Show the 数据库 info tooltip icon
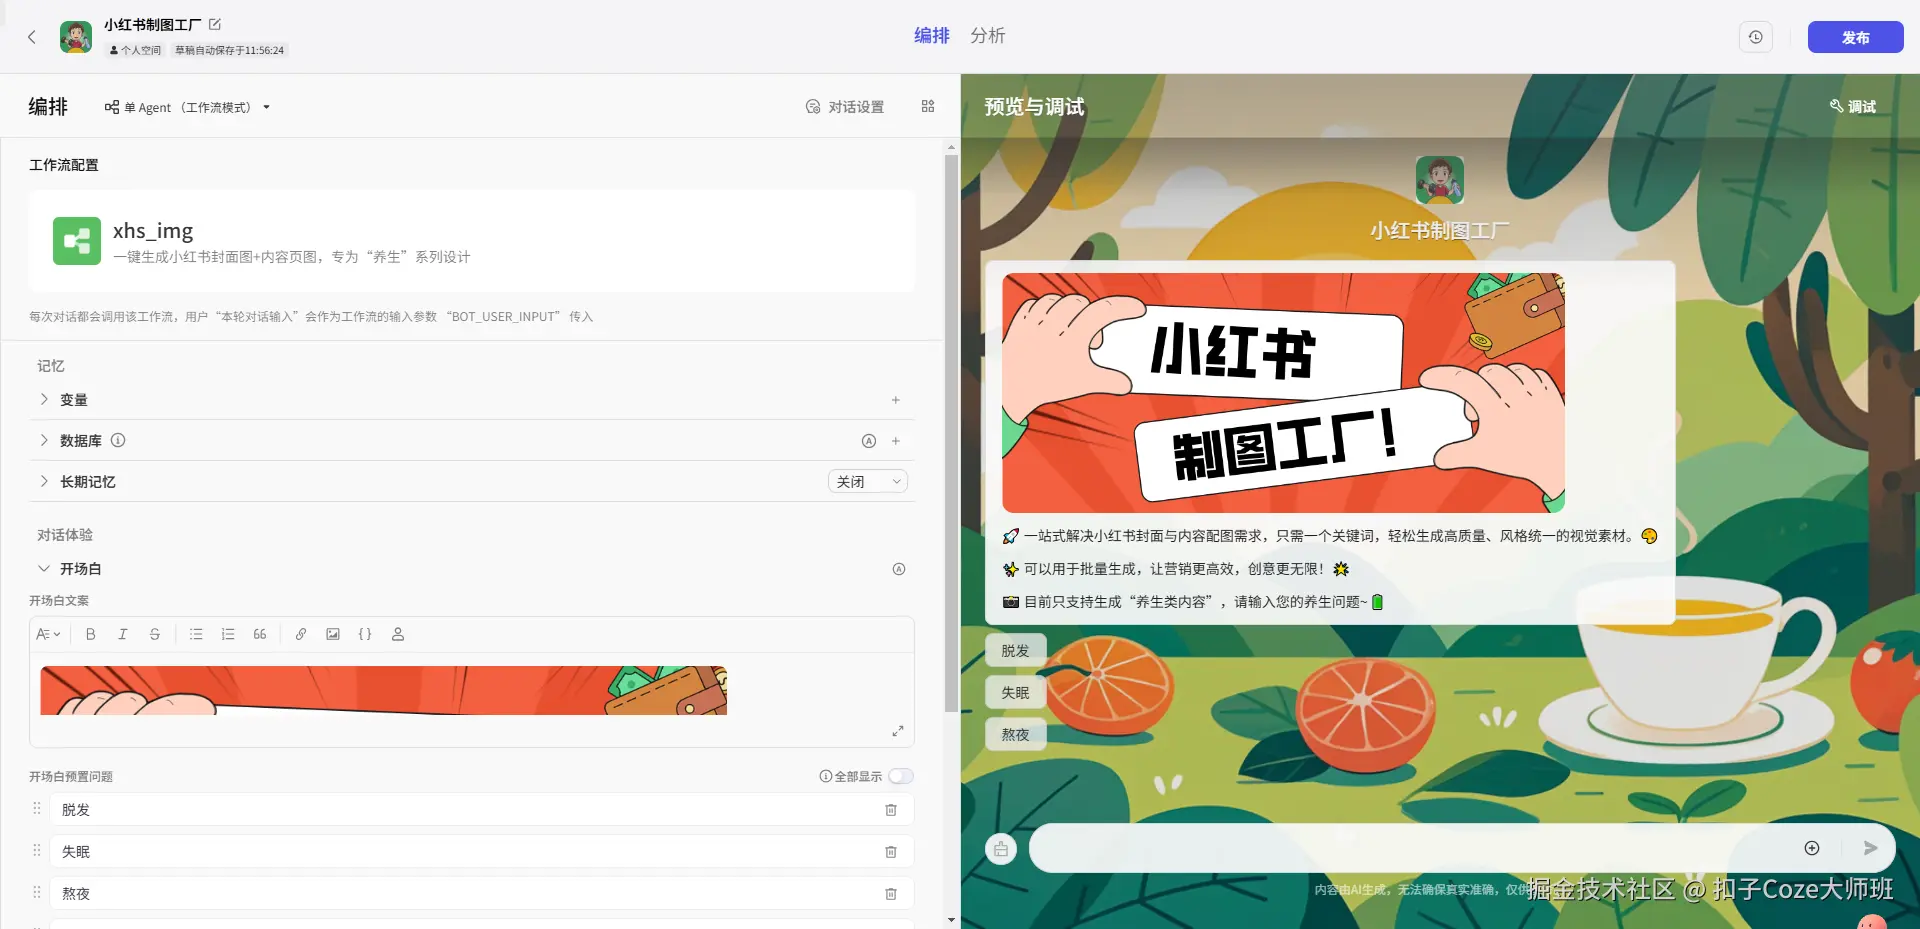 118,440
